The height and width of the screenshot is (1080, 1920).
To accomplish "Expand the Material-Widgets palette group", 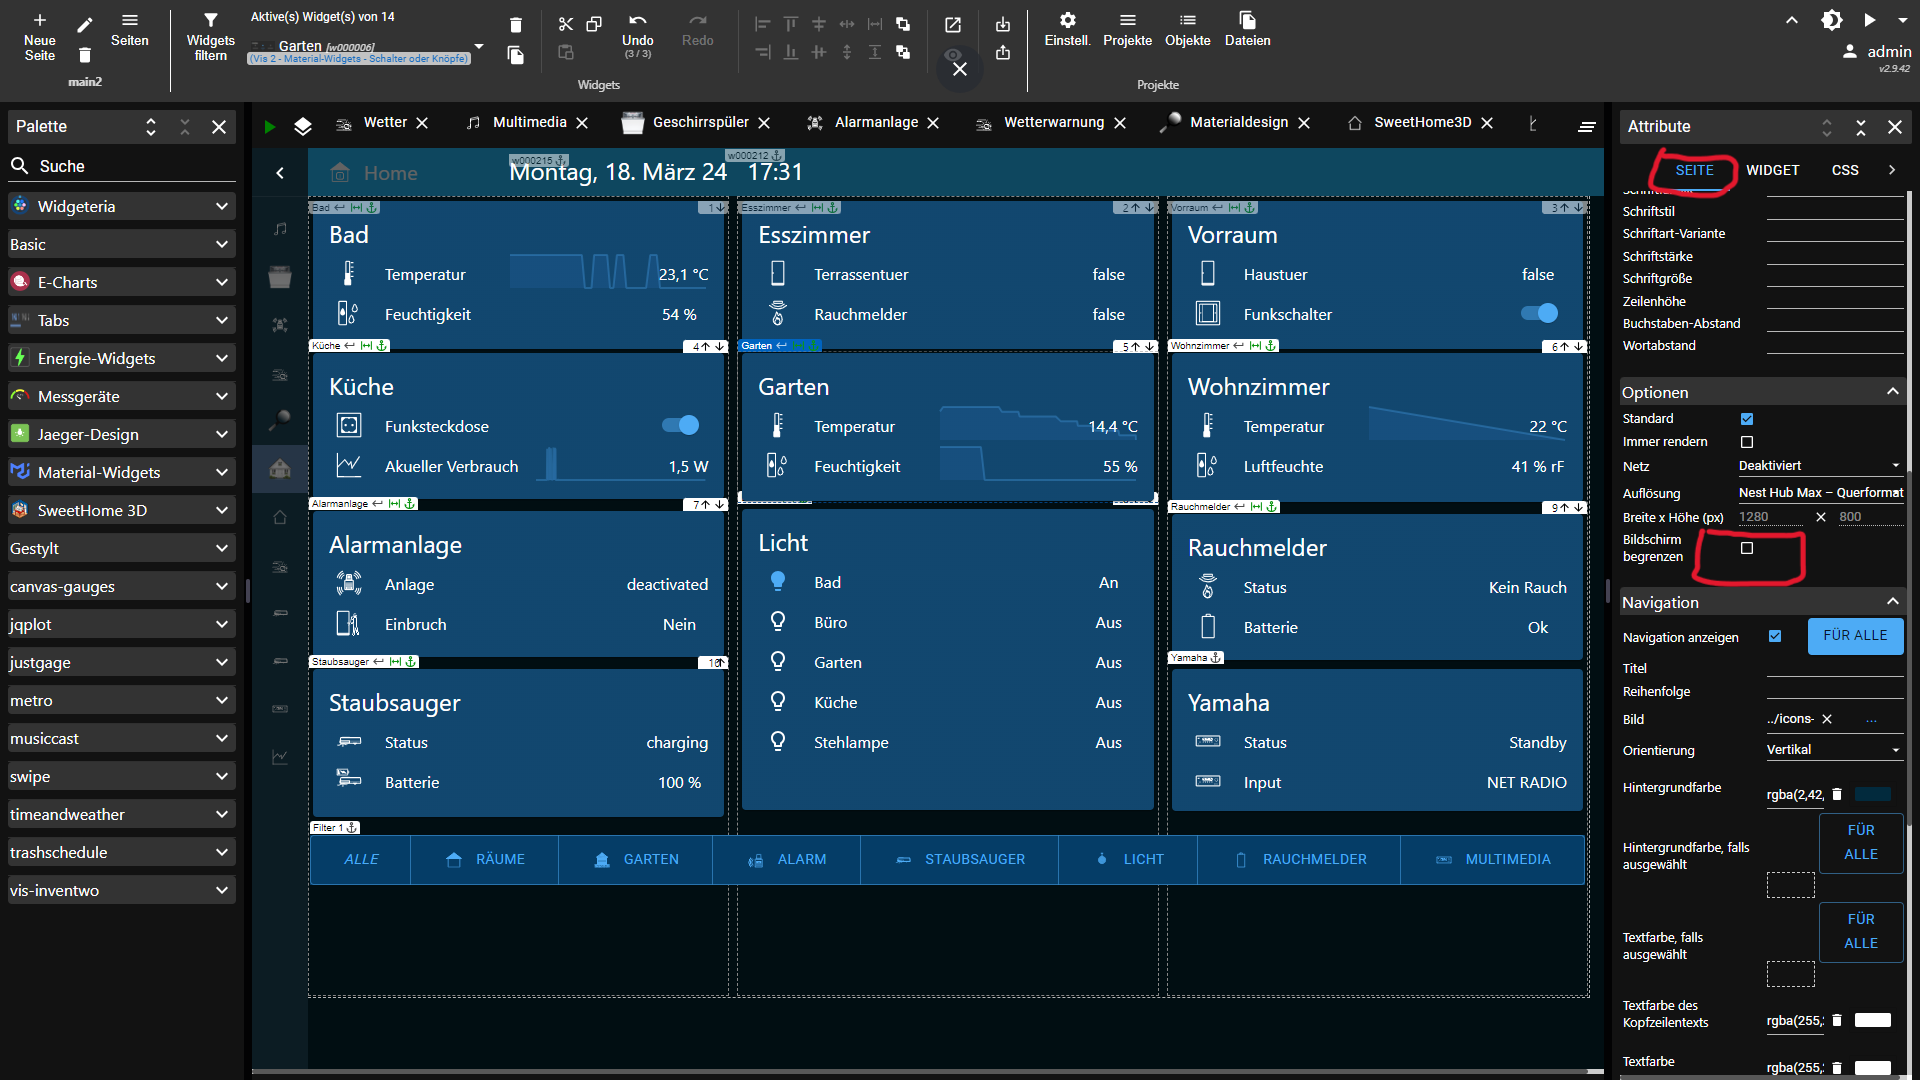I will [120, 472].
